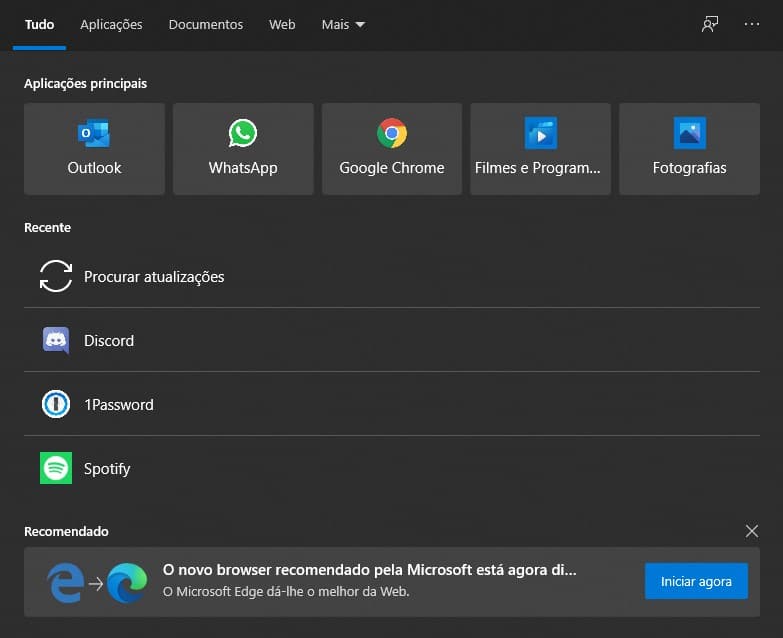Select the Procurar atualizações text
783x638 pixels.
click(154, 277)
